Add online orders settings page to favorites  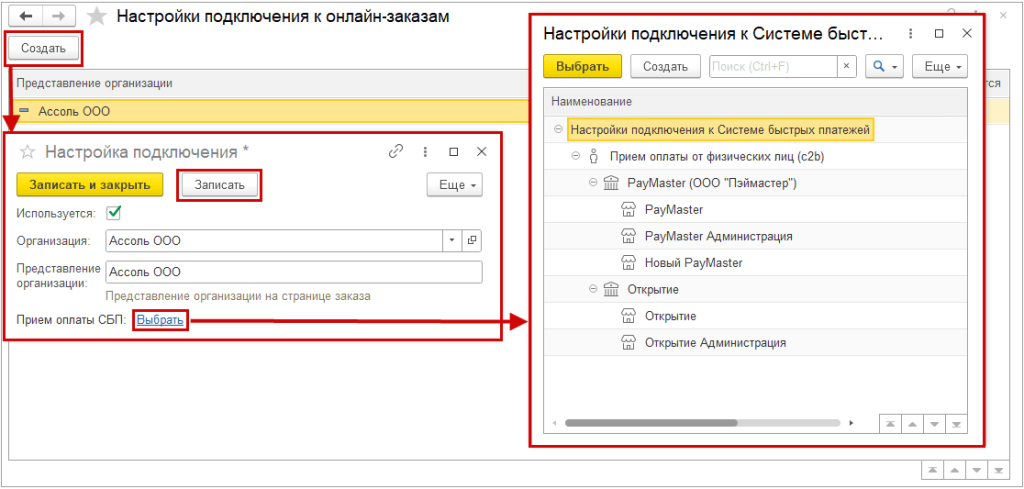point(96,17)
